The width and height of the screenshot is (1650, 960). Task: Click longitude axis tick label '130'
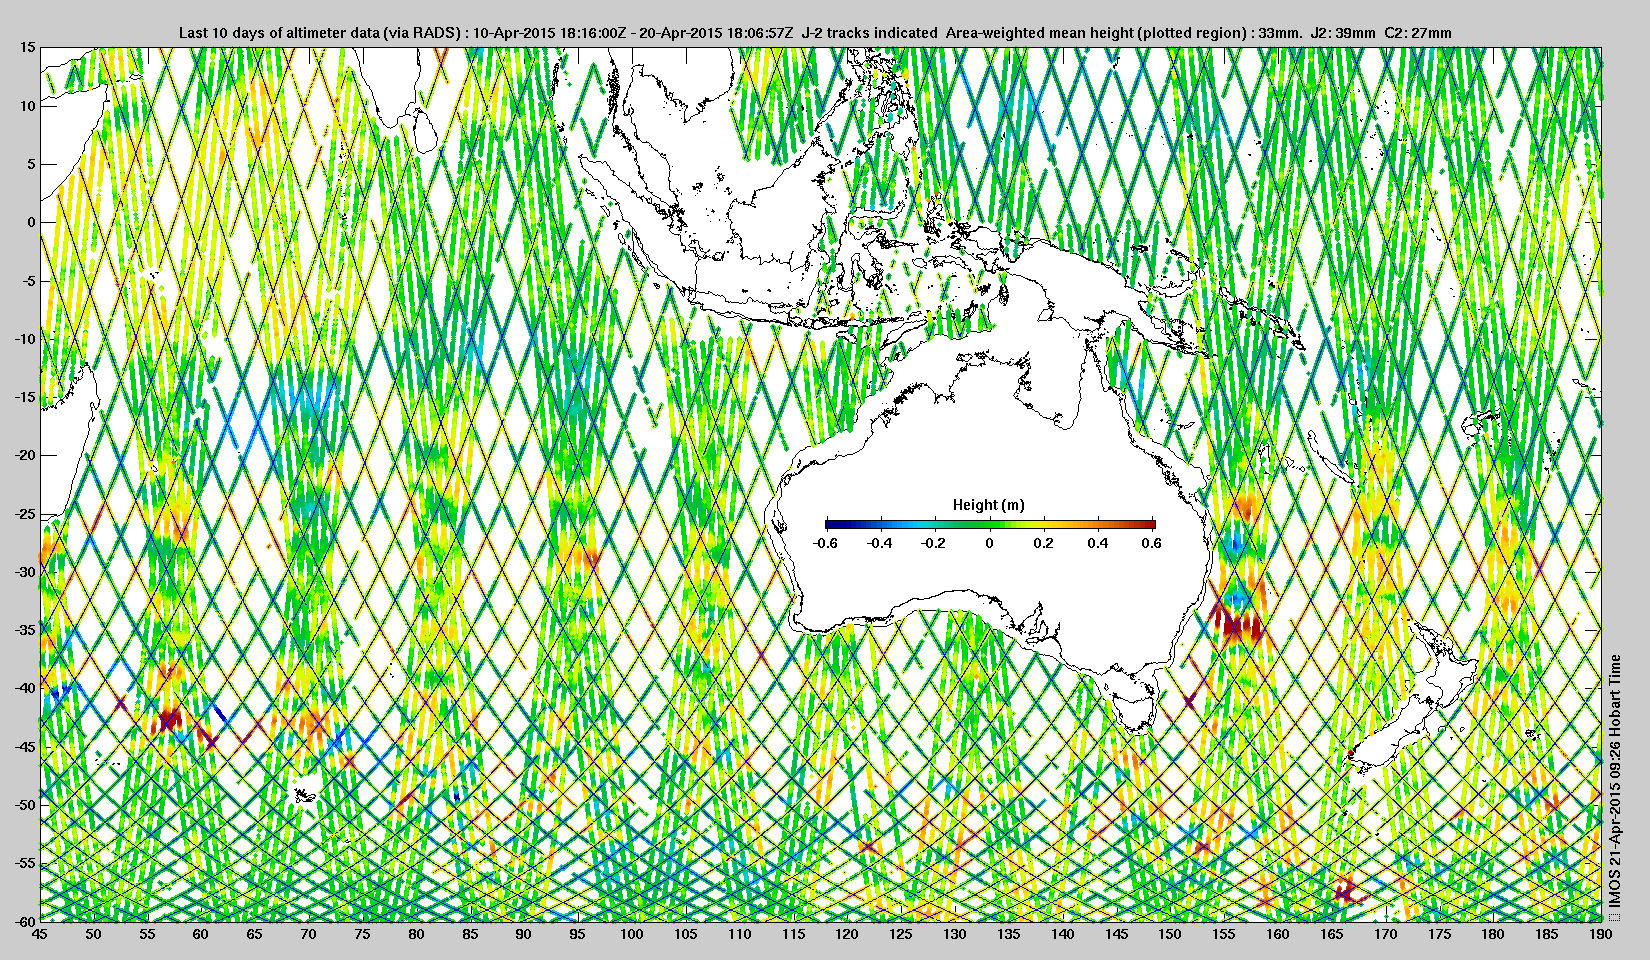pos(954,935)
